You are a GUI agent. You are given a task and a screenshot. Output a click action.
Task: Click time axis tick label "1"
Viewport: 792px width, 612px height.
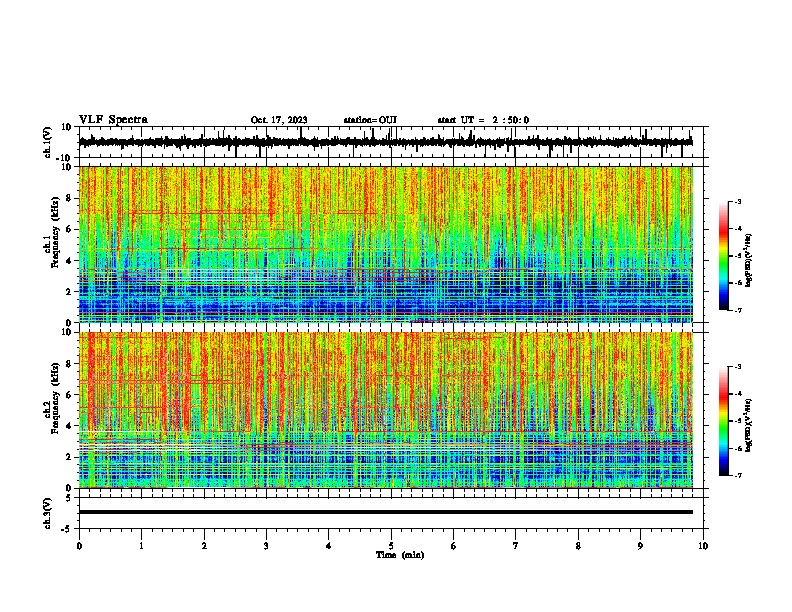coord(141,546)
